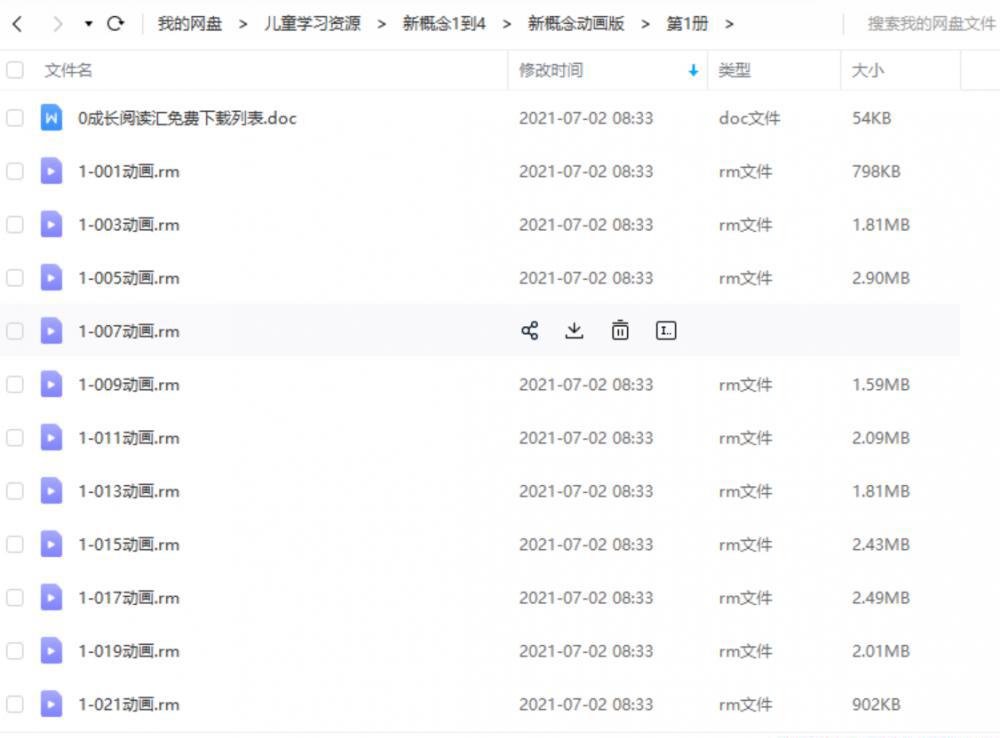Viewport: 1000px width, 738px height.
Task: Click the 第1册 breadcrumb
Action: (687, 24)
